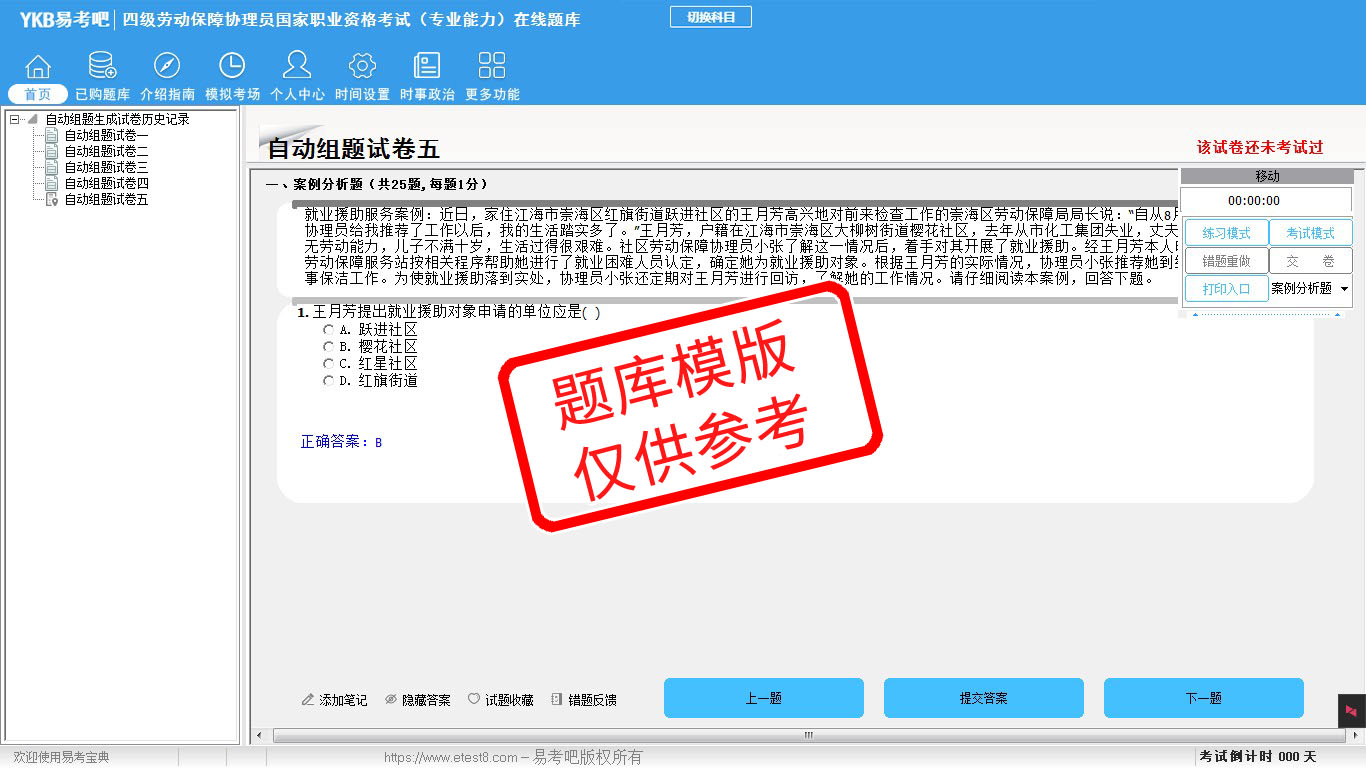Open 已购题库 database icon
1366x768 pixels.
(x=102, y=67)
